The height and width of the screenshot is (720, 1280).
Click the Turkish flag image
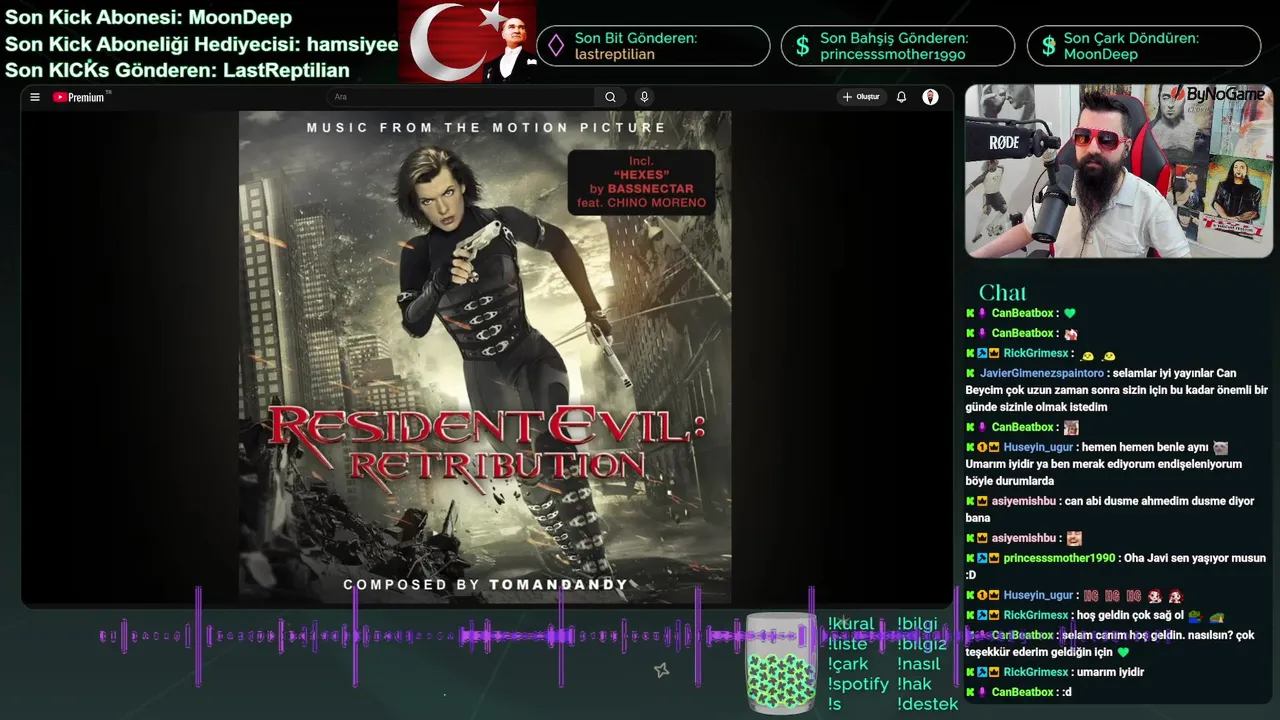click(x=467, y=42)
